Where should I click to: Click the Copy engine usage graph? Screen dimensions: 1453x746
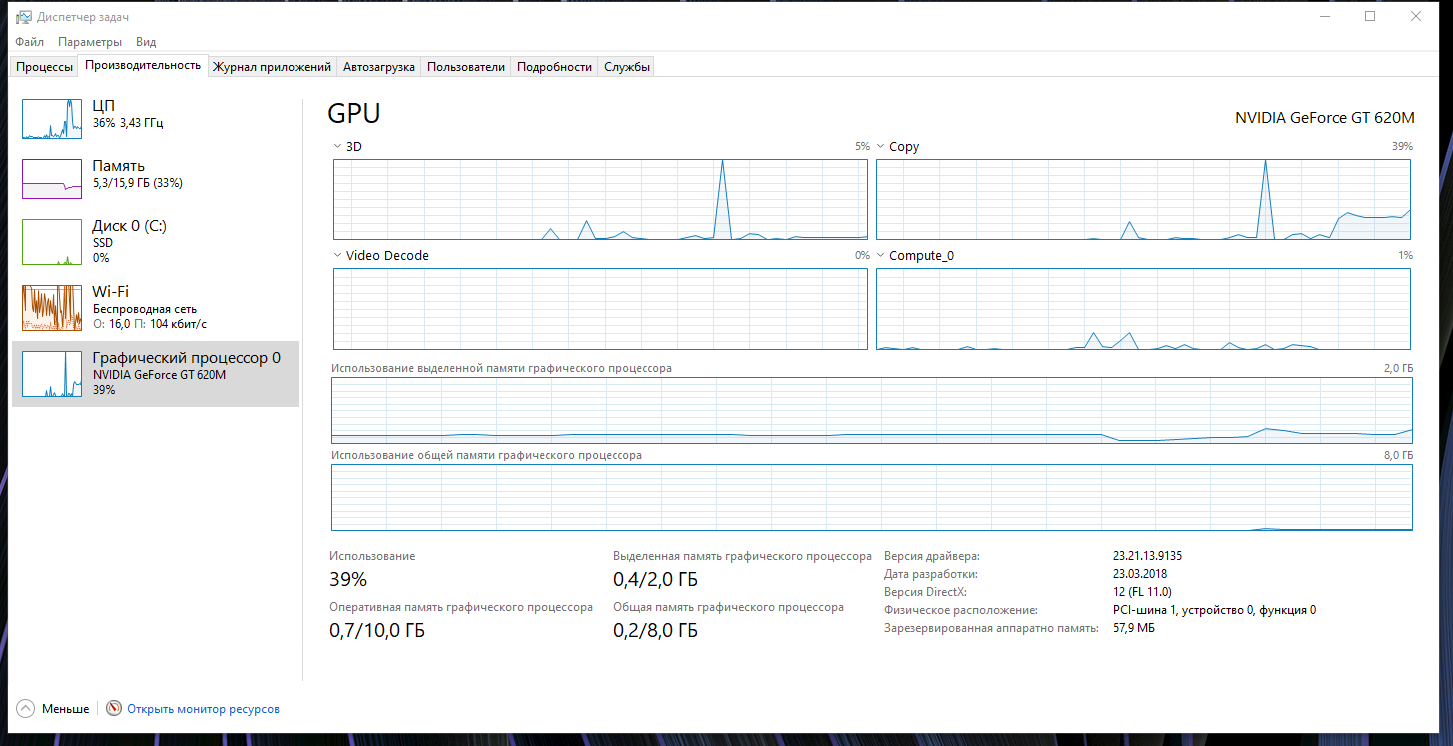tap(1144, 199)
